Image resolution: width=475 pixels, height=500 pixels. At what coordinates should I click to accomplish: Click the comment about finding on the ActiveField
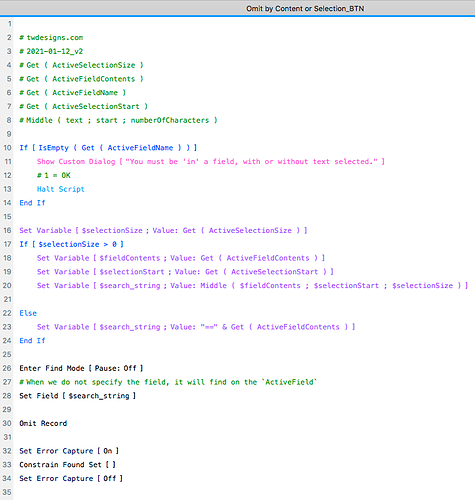point(168,382)
